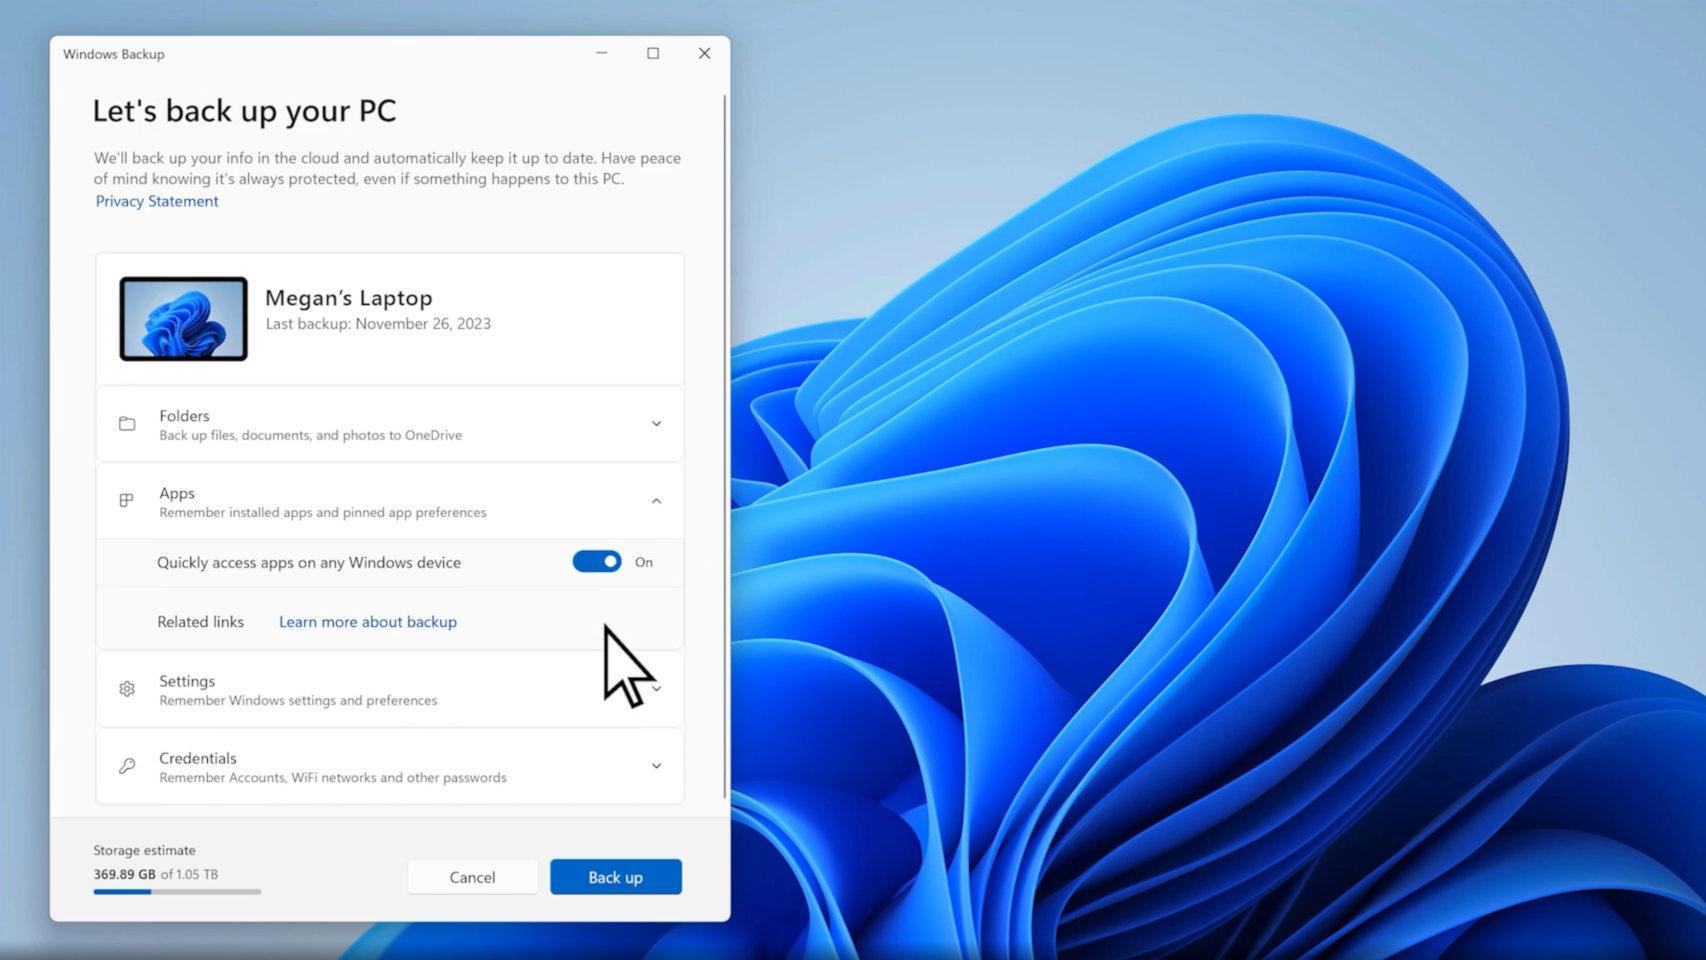Expand the Settings section chevron

point(656,689)
